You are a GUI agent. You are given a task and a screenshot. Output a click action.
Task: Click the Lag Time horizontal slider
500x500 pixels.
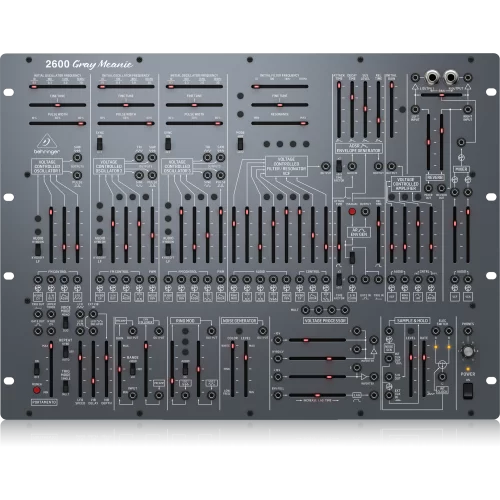pos(317,395)
